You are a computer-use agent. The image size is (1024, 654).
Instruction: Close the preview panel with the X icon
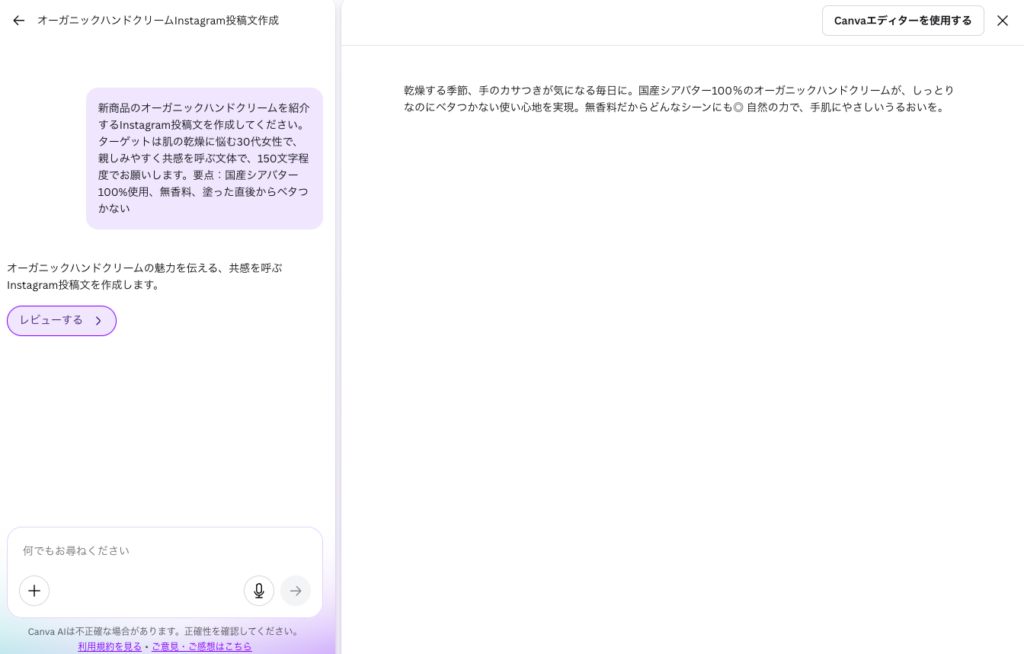click(1002, 20)
